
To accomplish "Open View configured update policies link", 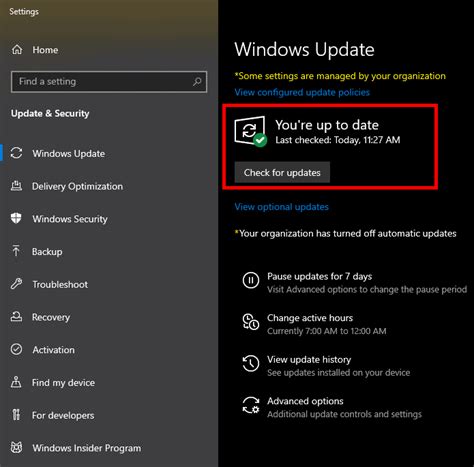I will tap(302, 92).
